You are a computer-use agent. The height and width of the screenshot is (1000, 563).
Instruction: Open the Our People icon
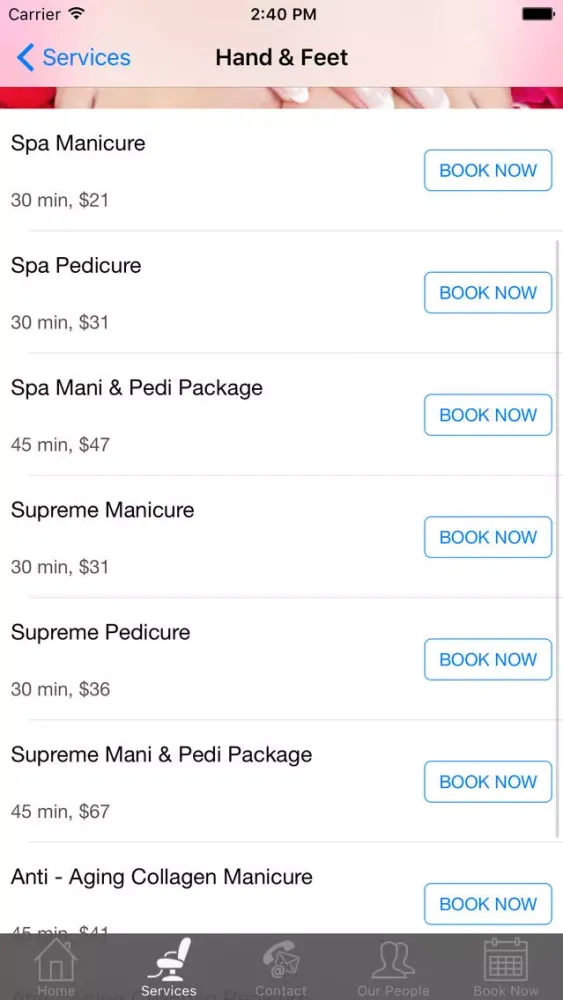(x=393, y=960)
